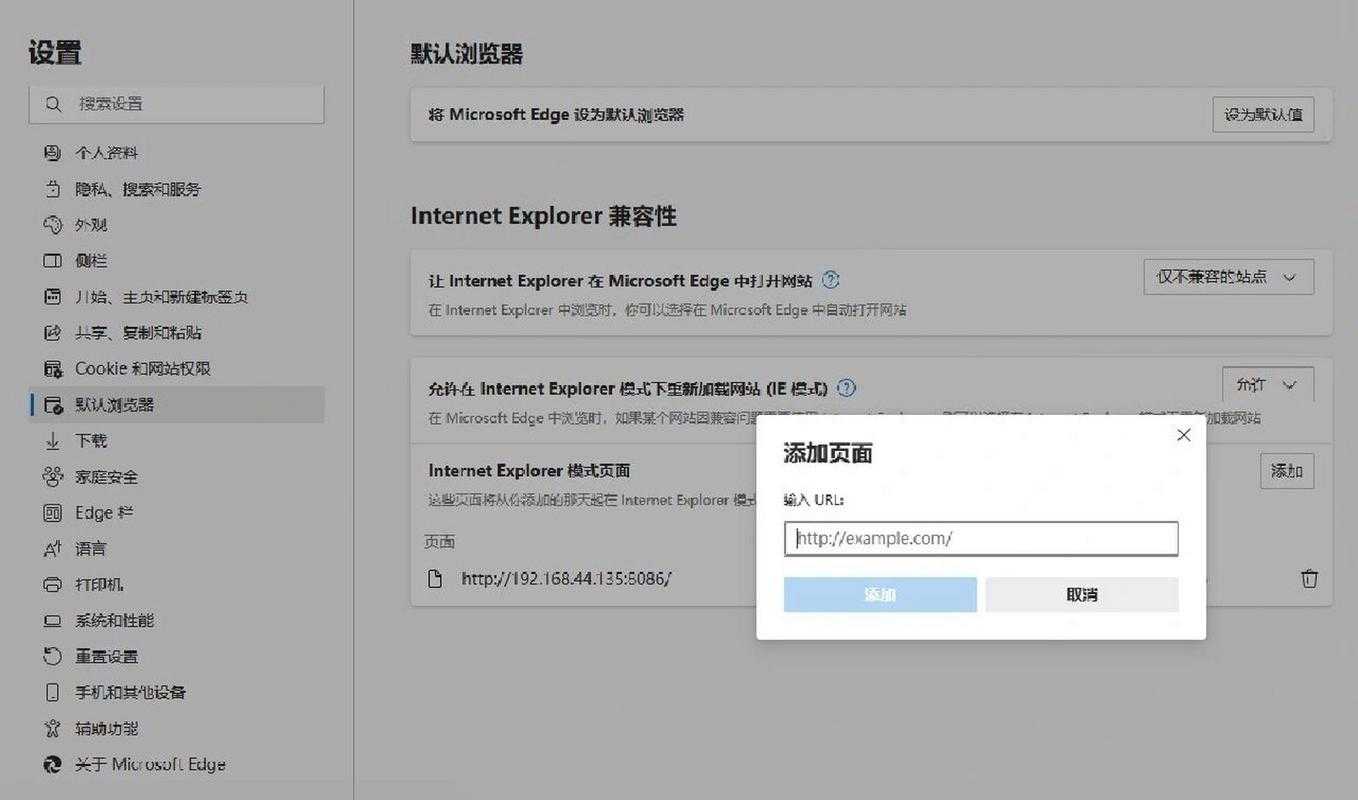Click the Cookie 和网站权限 icon
1358x800 pixels.
point(53,369)
